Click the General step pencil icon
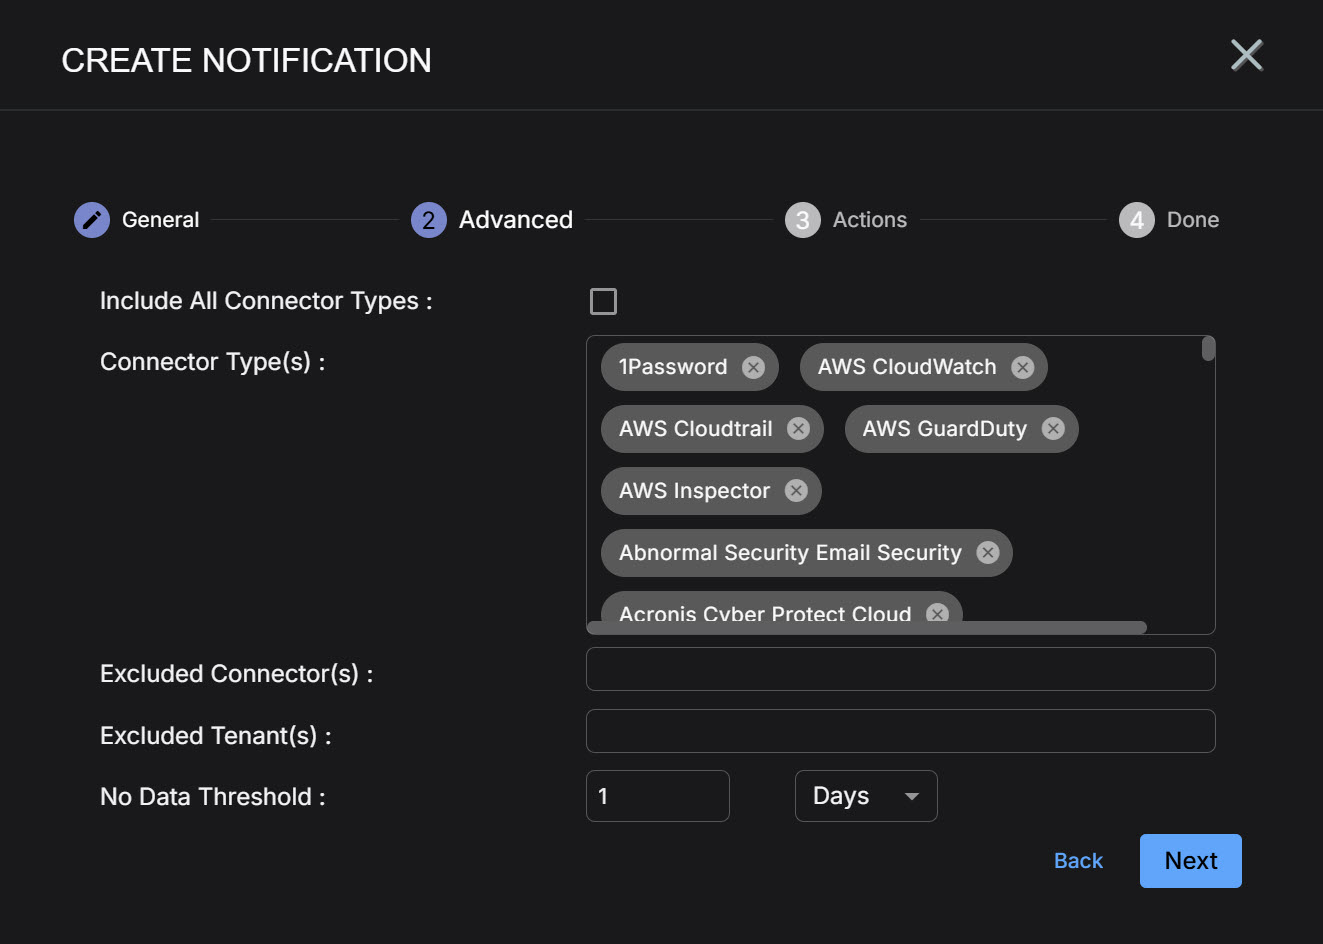Screen dimensions: 1323x944 (x=92, y=220)
